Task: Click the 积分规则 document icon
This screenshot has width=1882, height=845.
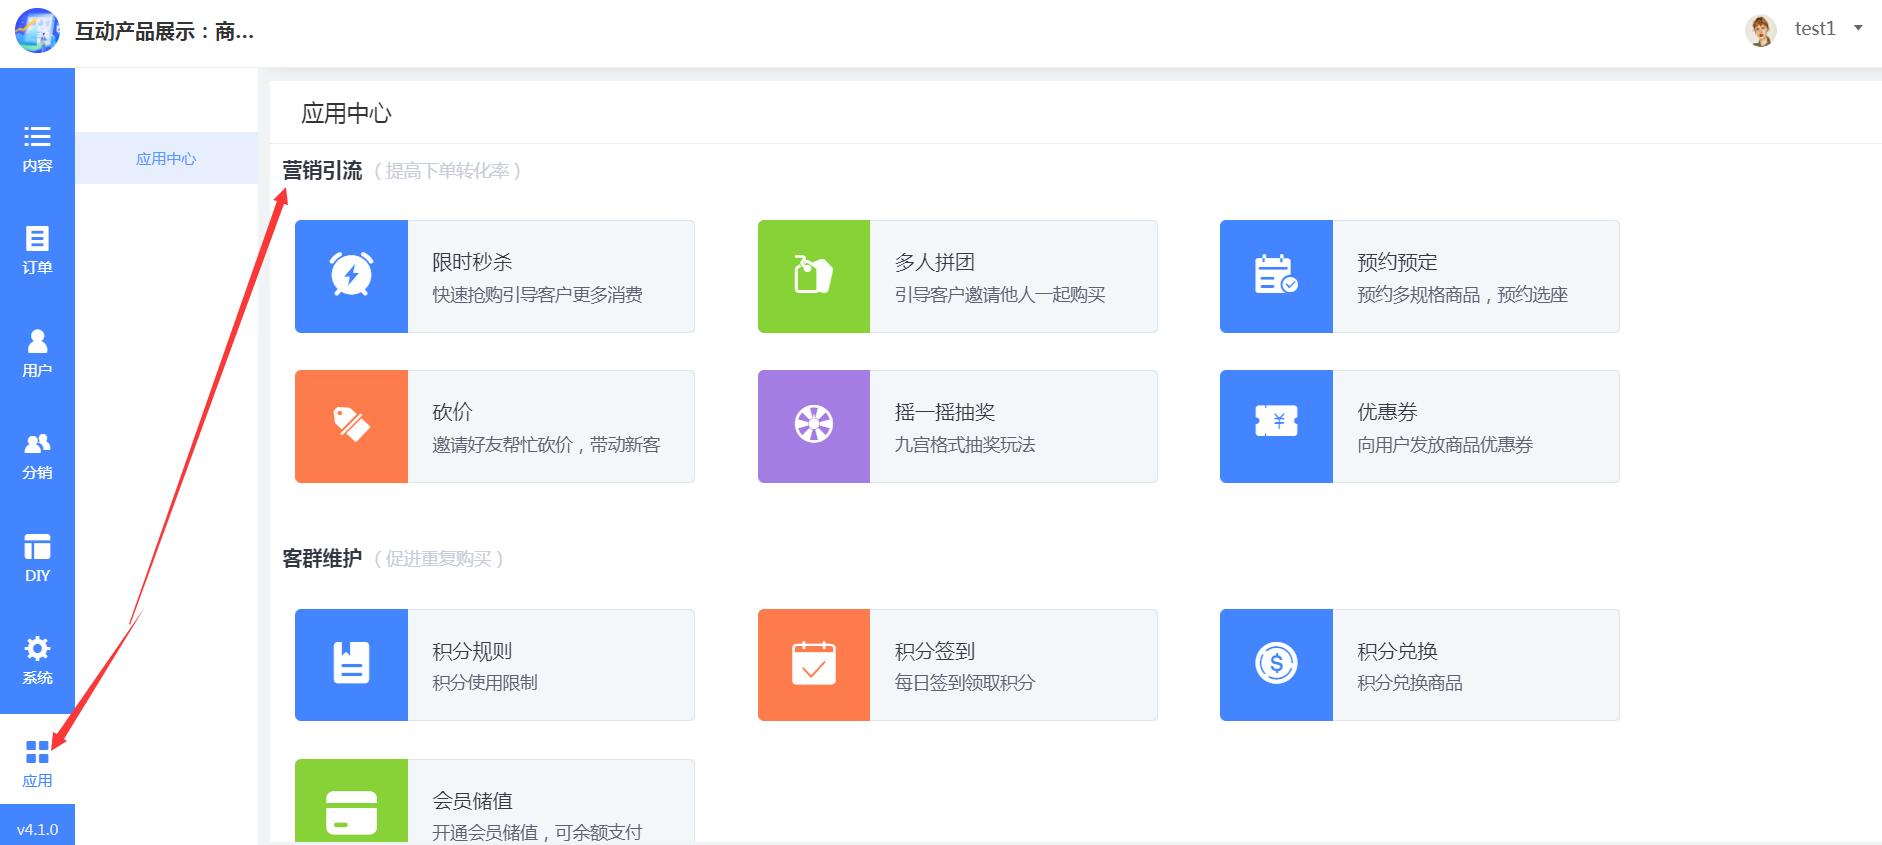Action: (351, 663)
